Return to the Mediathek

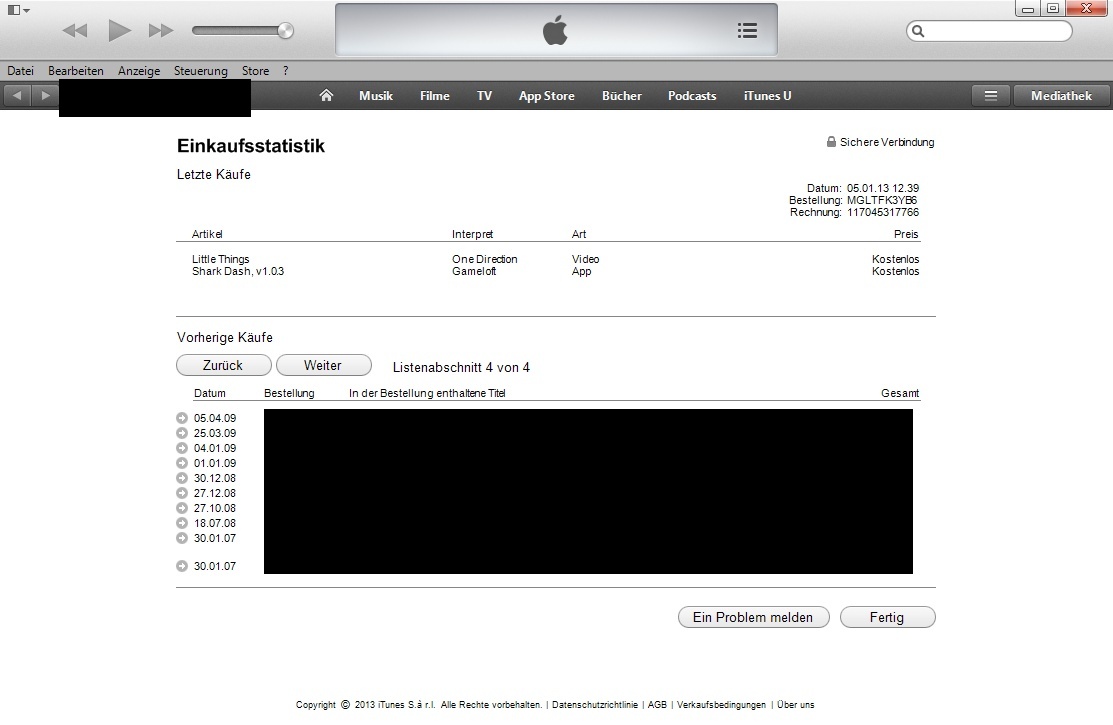coord(1061,95)
